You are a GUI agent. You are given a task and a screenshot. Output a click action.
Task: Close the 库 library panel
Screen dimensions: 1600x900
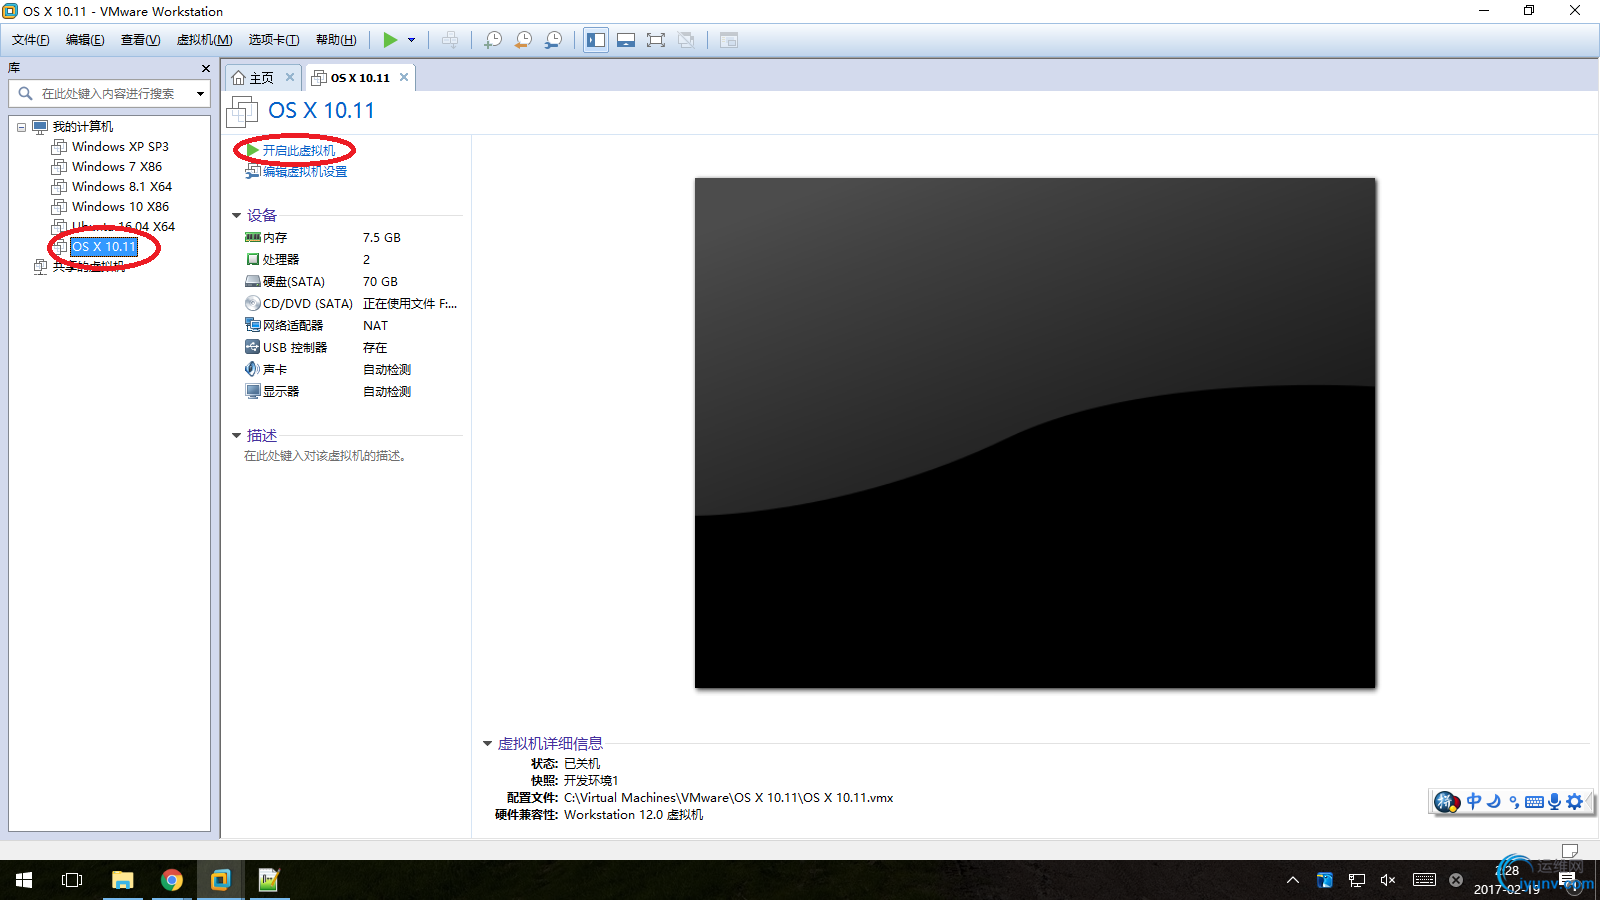206,68
